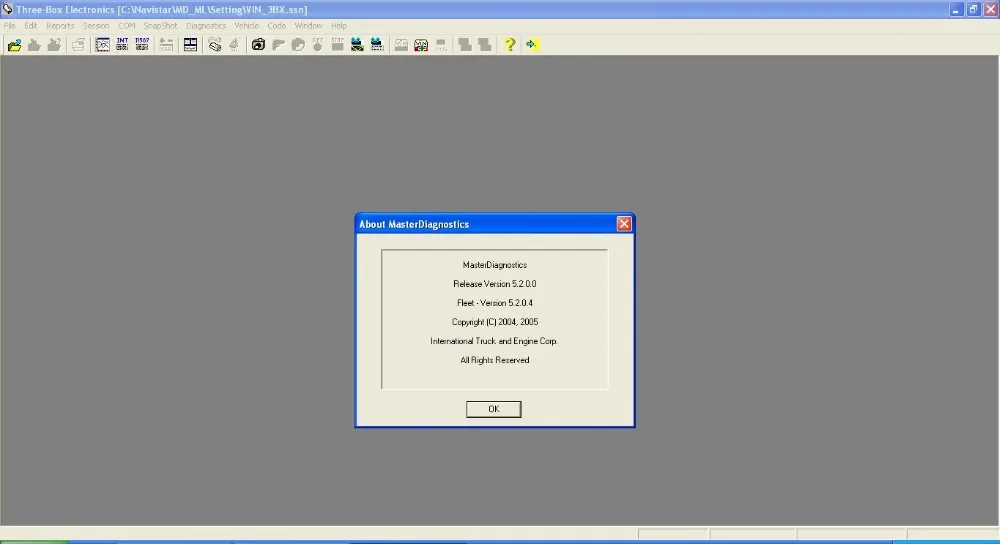Close the About MasterDiagnostics dialog
Screen dimensions: 1000x544
tap(624, 224)
